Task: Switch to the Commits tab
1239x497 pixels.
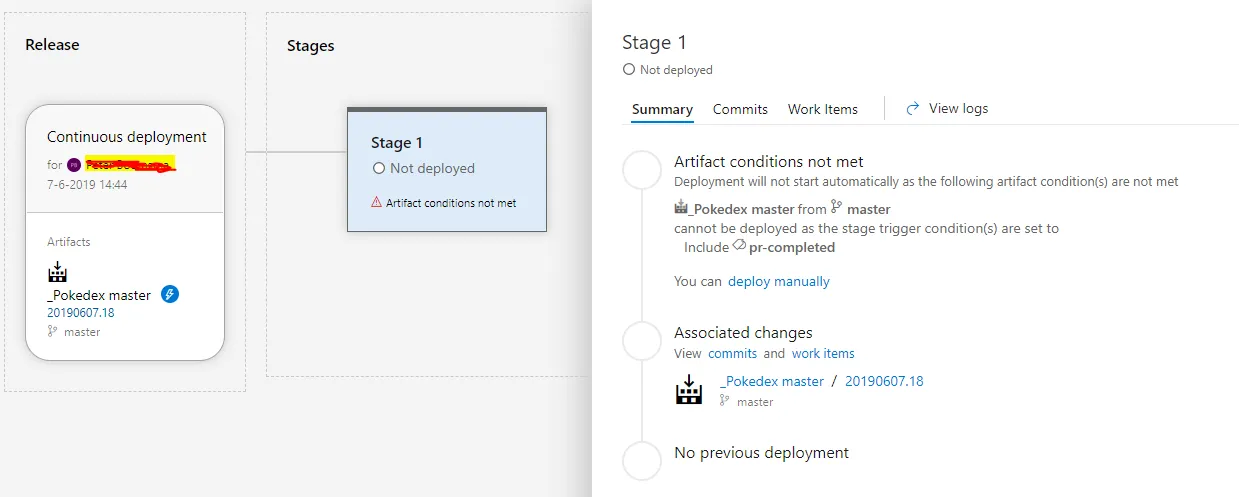Action: point(740,109)
